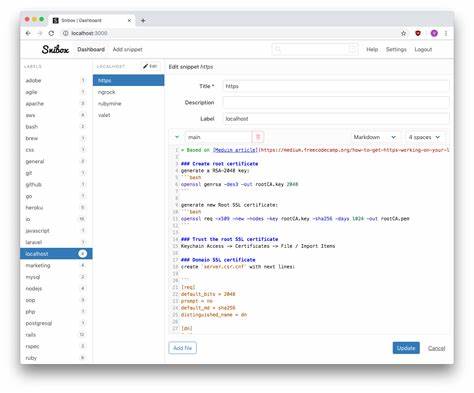The width and height of the screenshot is (474, 393).
Task: Click the top search box
Action: (315, 50)
